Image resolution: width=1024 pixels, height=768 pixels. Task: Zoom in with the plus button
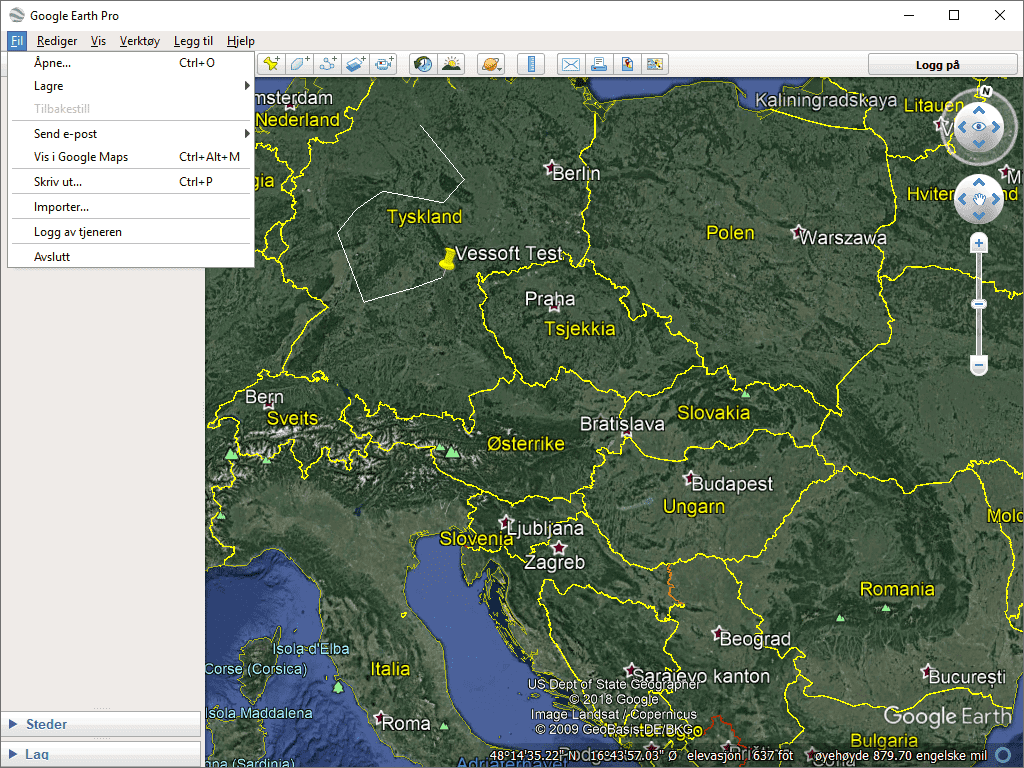coord(978,244)
